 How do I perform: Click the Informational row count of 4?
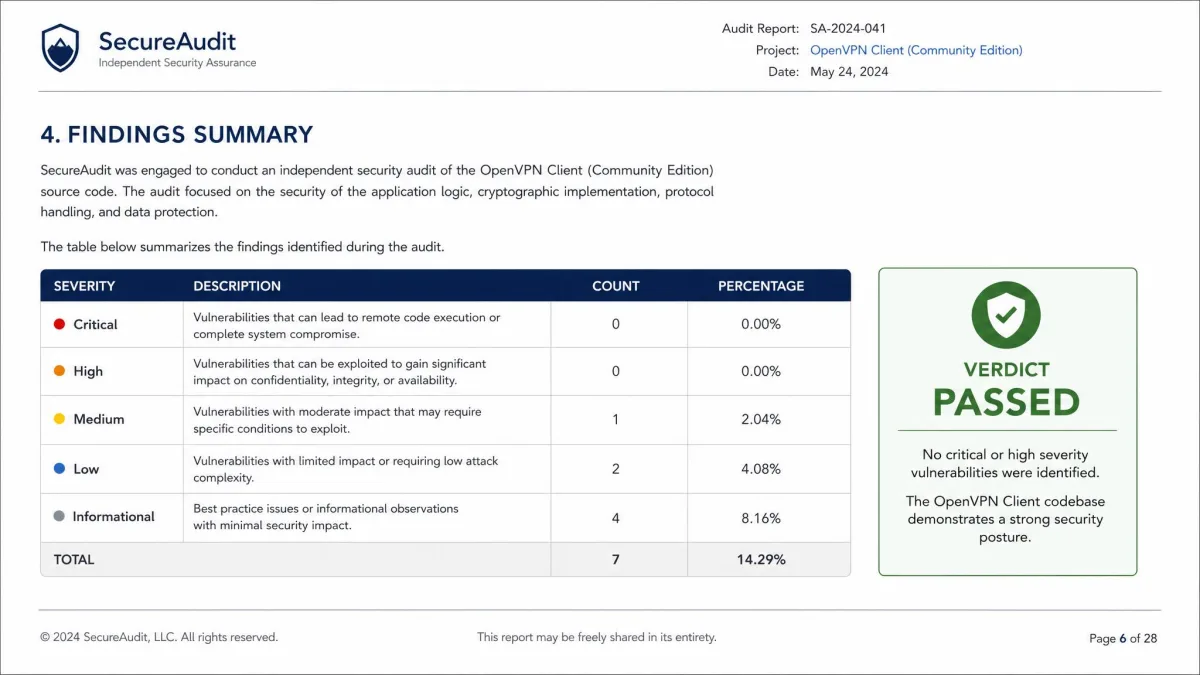click(616, 518)
